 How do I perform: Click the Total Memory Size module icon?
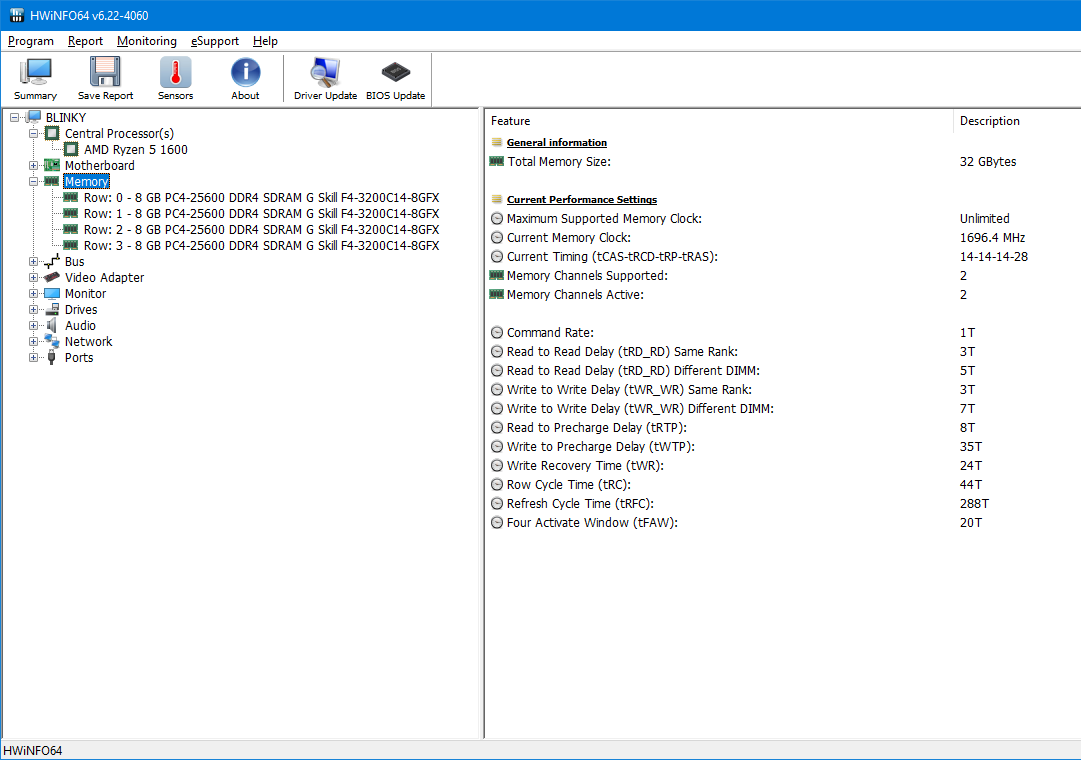coord(496,161)
